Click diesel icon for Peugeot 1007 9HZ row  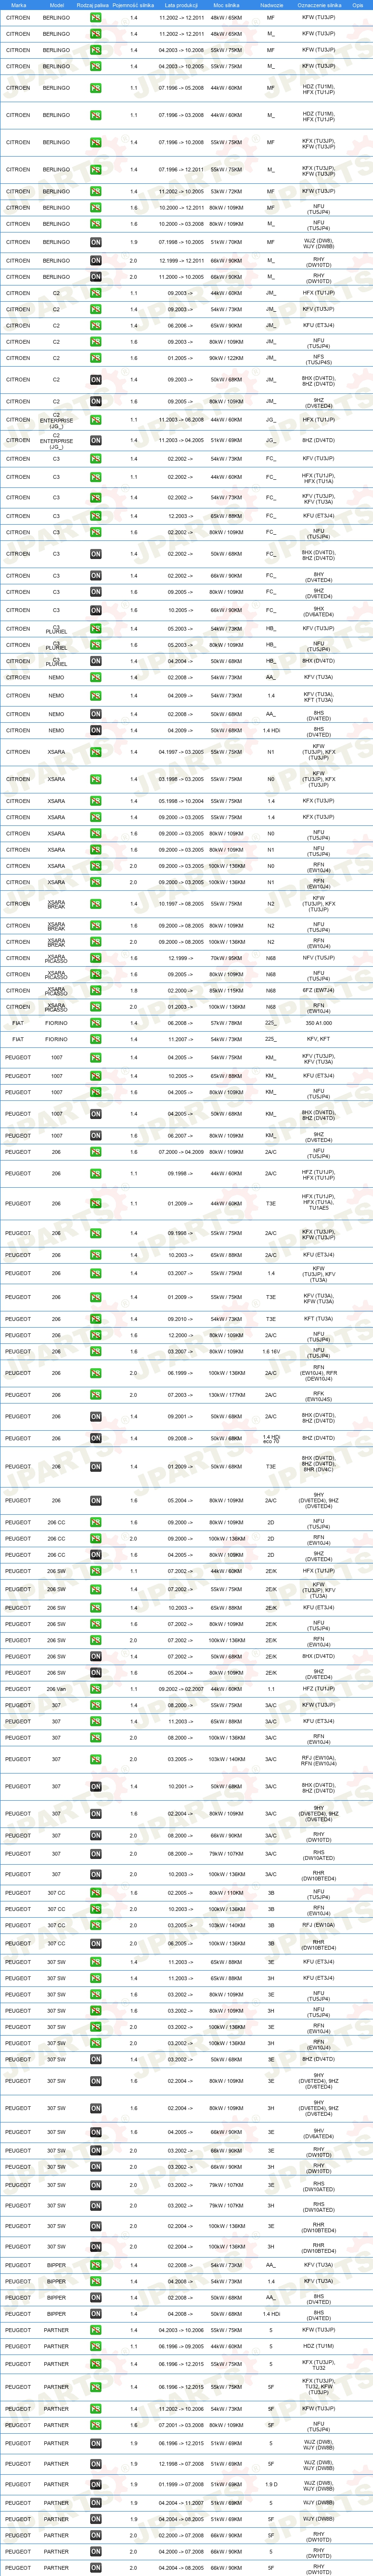click(96, 1136)
